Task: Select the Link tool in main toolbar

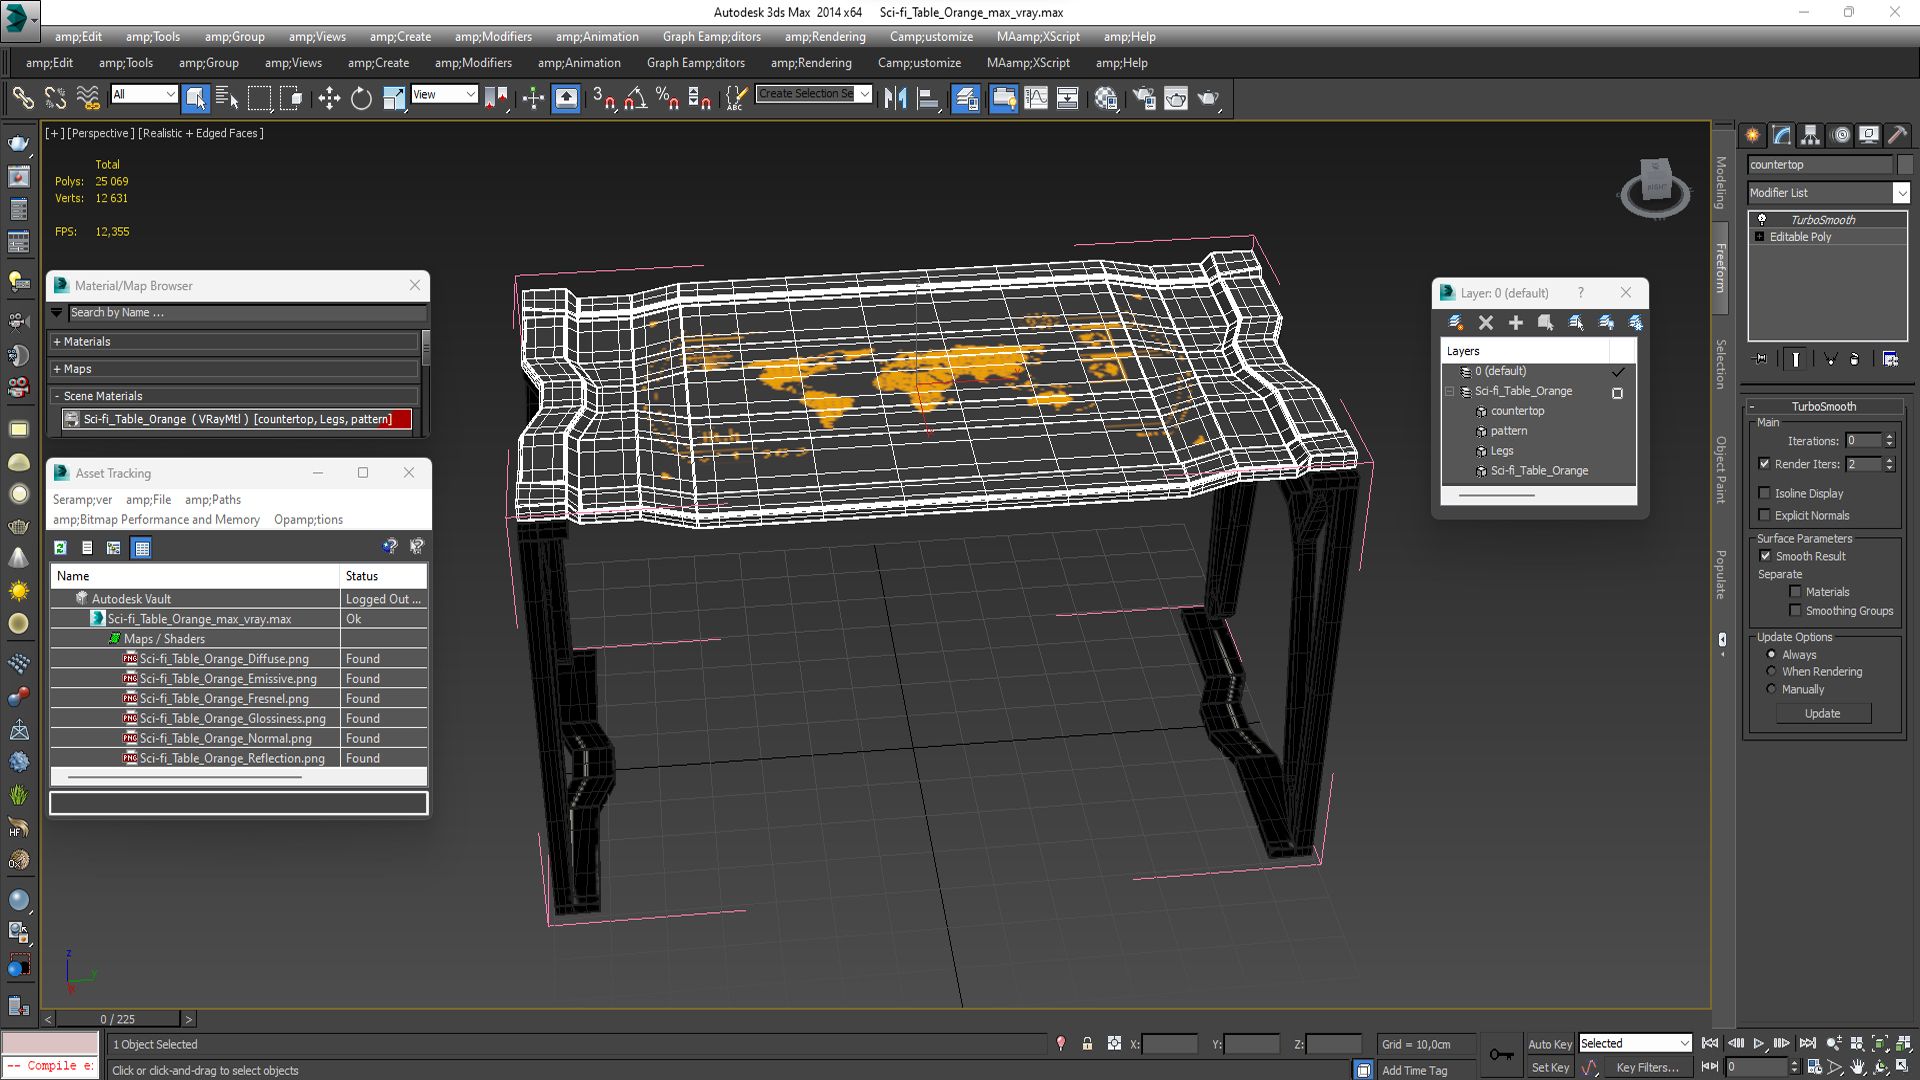Action: tap(22, 97)
